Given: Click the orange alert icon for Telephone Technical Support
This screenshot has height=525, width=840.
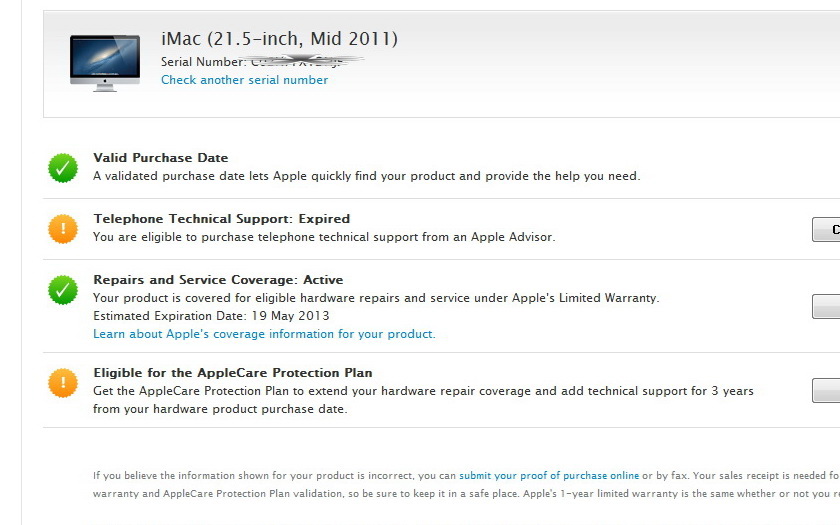Looking at the screenshot, I should click(x=63, y=229).
